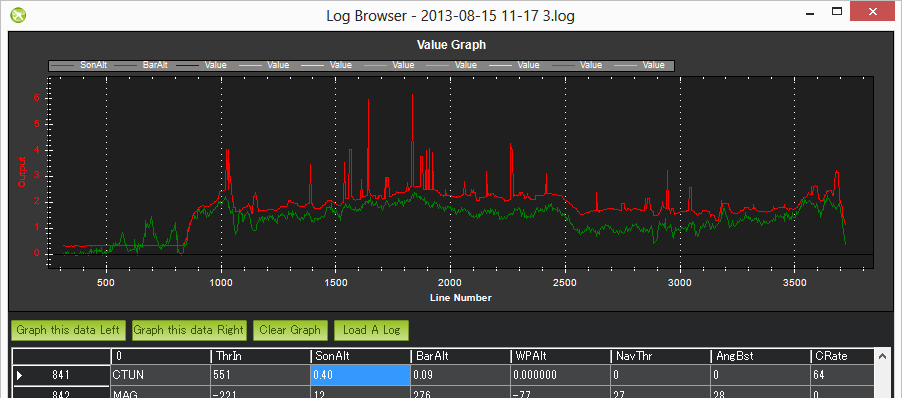Click the scroll up arrow of table scrollbar
This screenshot has width=902, height=398.
coord(882,356)
